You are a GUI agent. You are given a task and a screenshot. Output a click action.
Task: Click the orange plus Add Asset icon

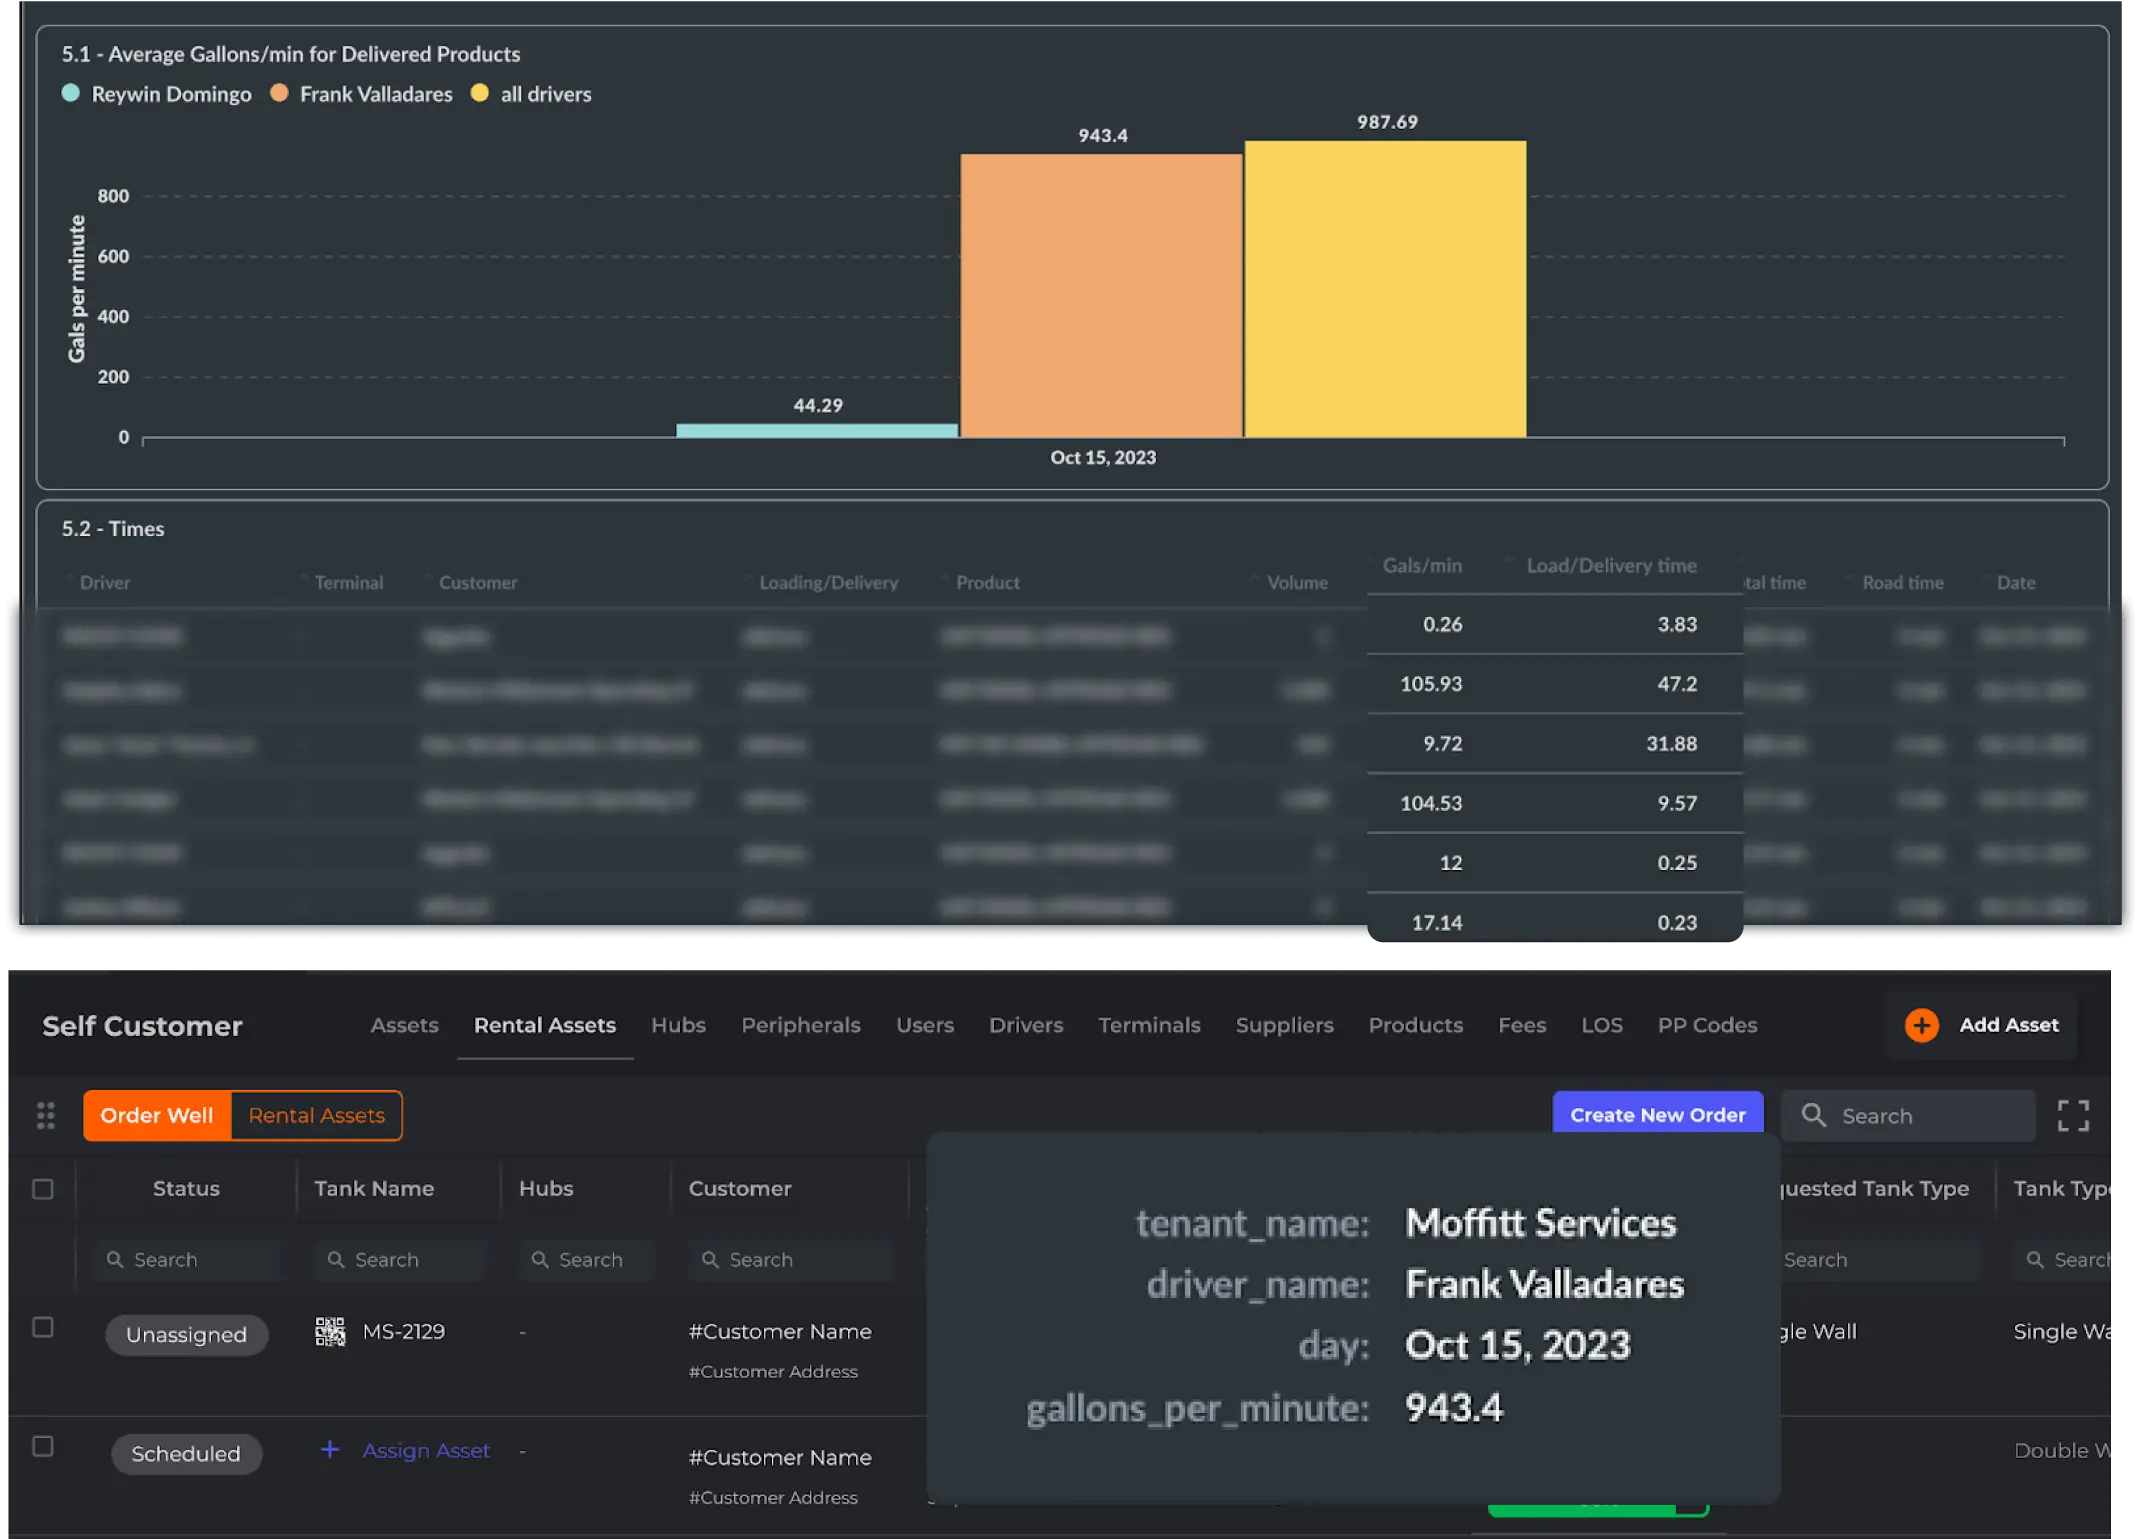[x=1920, y=1025]
